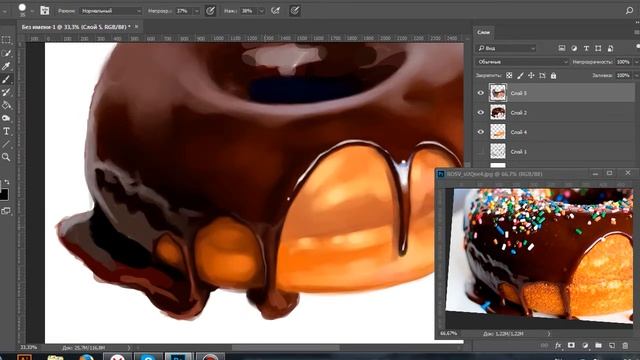Open the Brush Settings panel icon
The height and width of the screenshot is (360, 640).
(x=44, y=11)
